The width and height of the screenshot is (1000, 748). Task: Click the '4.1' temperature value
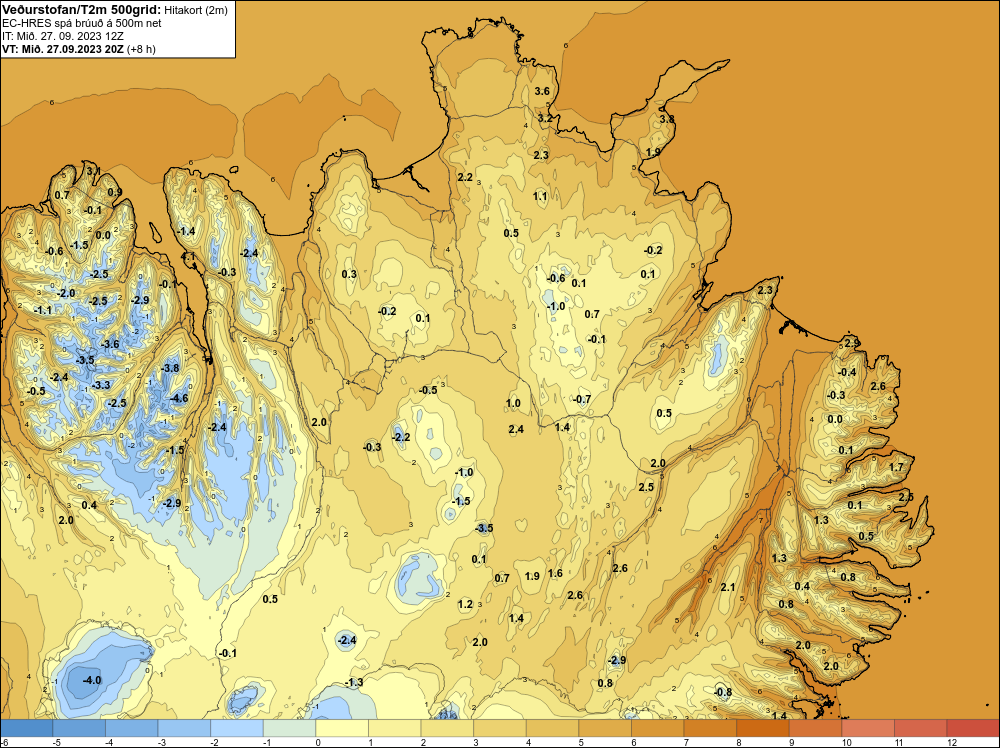(189, 256)
